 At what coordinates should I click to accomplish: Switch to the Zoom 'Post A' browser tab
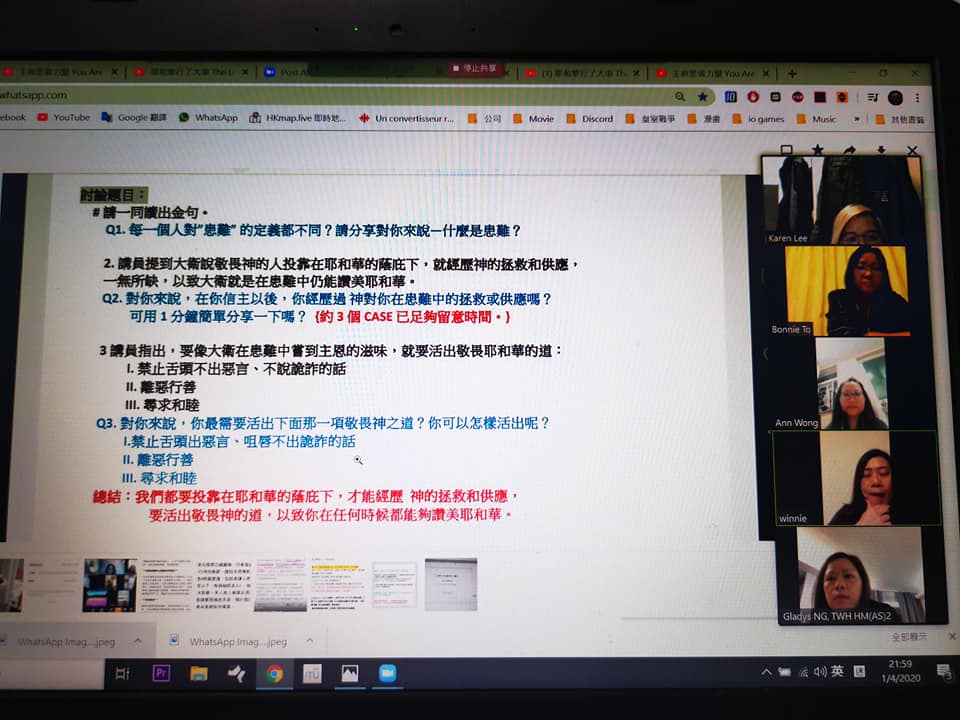pyautogui.click(x=288, y=72)
